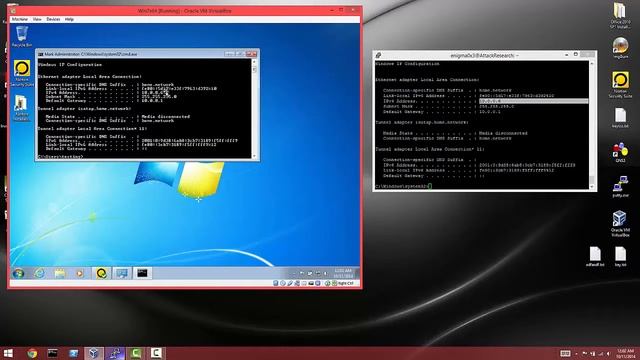
Task: Click the PuTTY command prompt cursor line
Action: click(x=403, y=186)
